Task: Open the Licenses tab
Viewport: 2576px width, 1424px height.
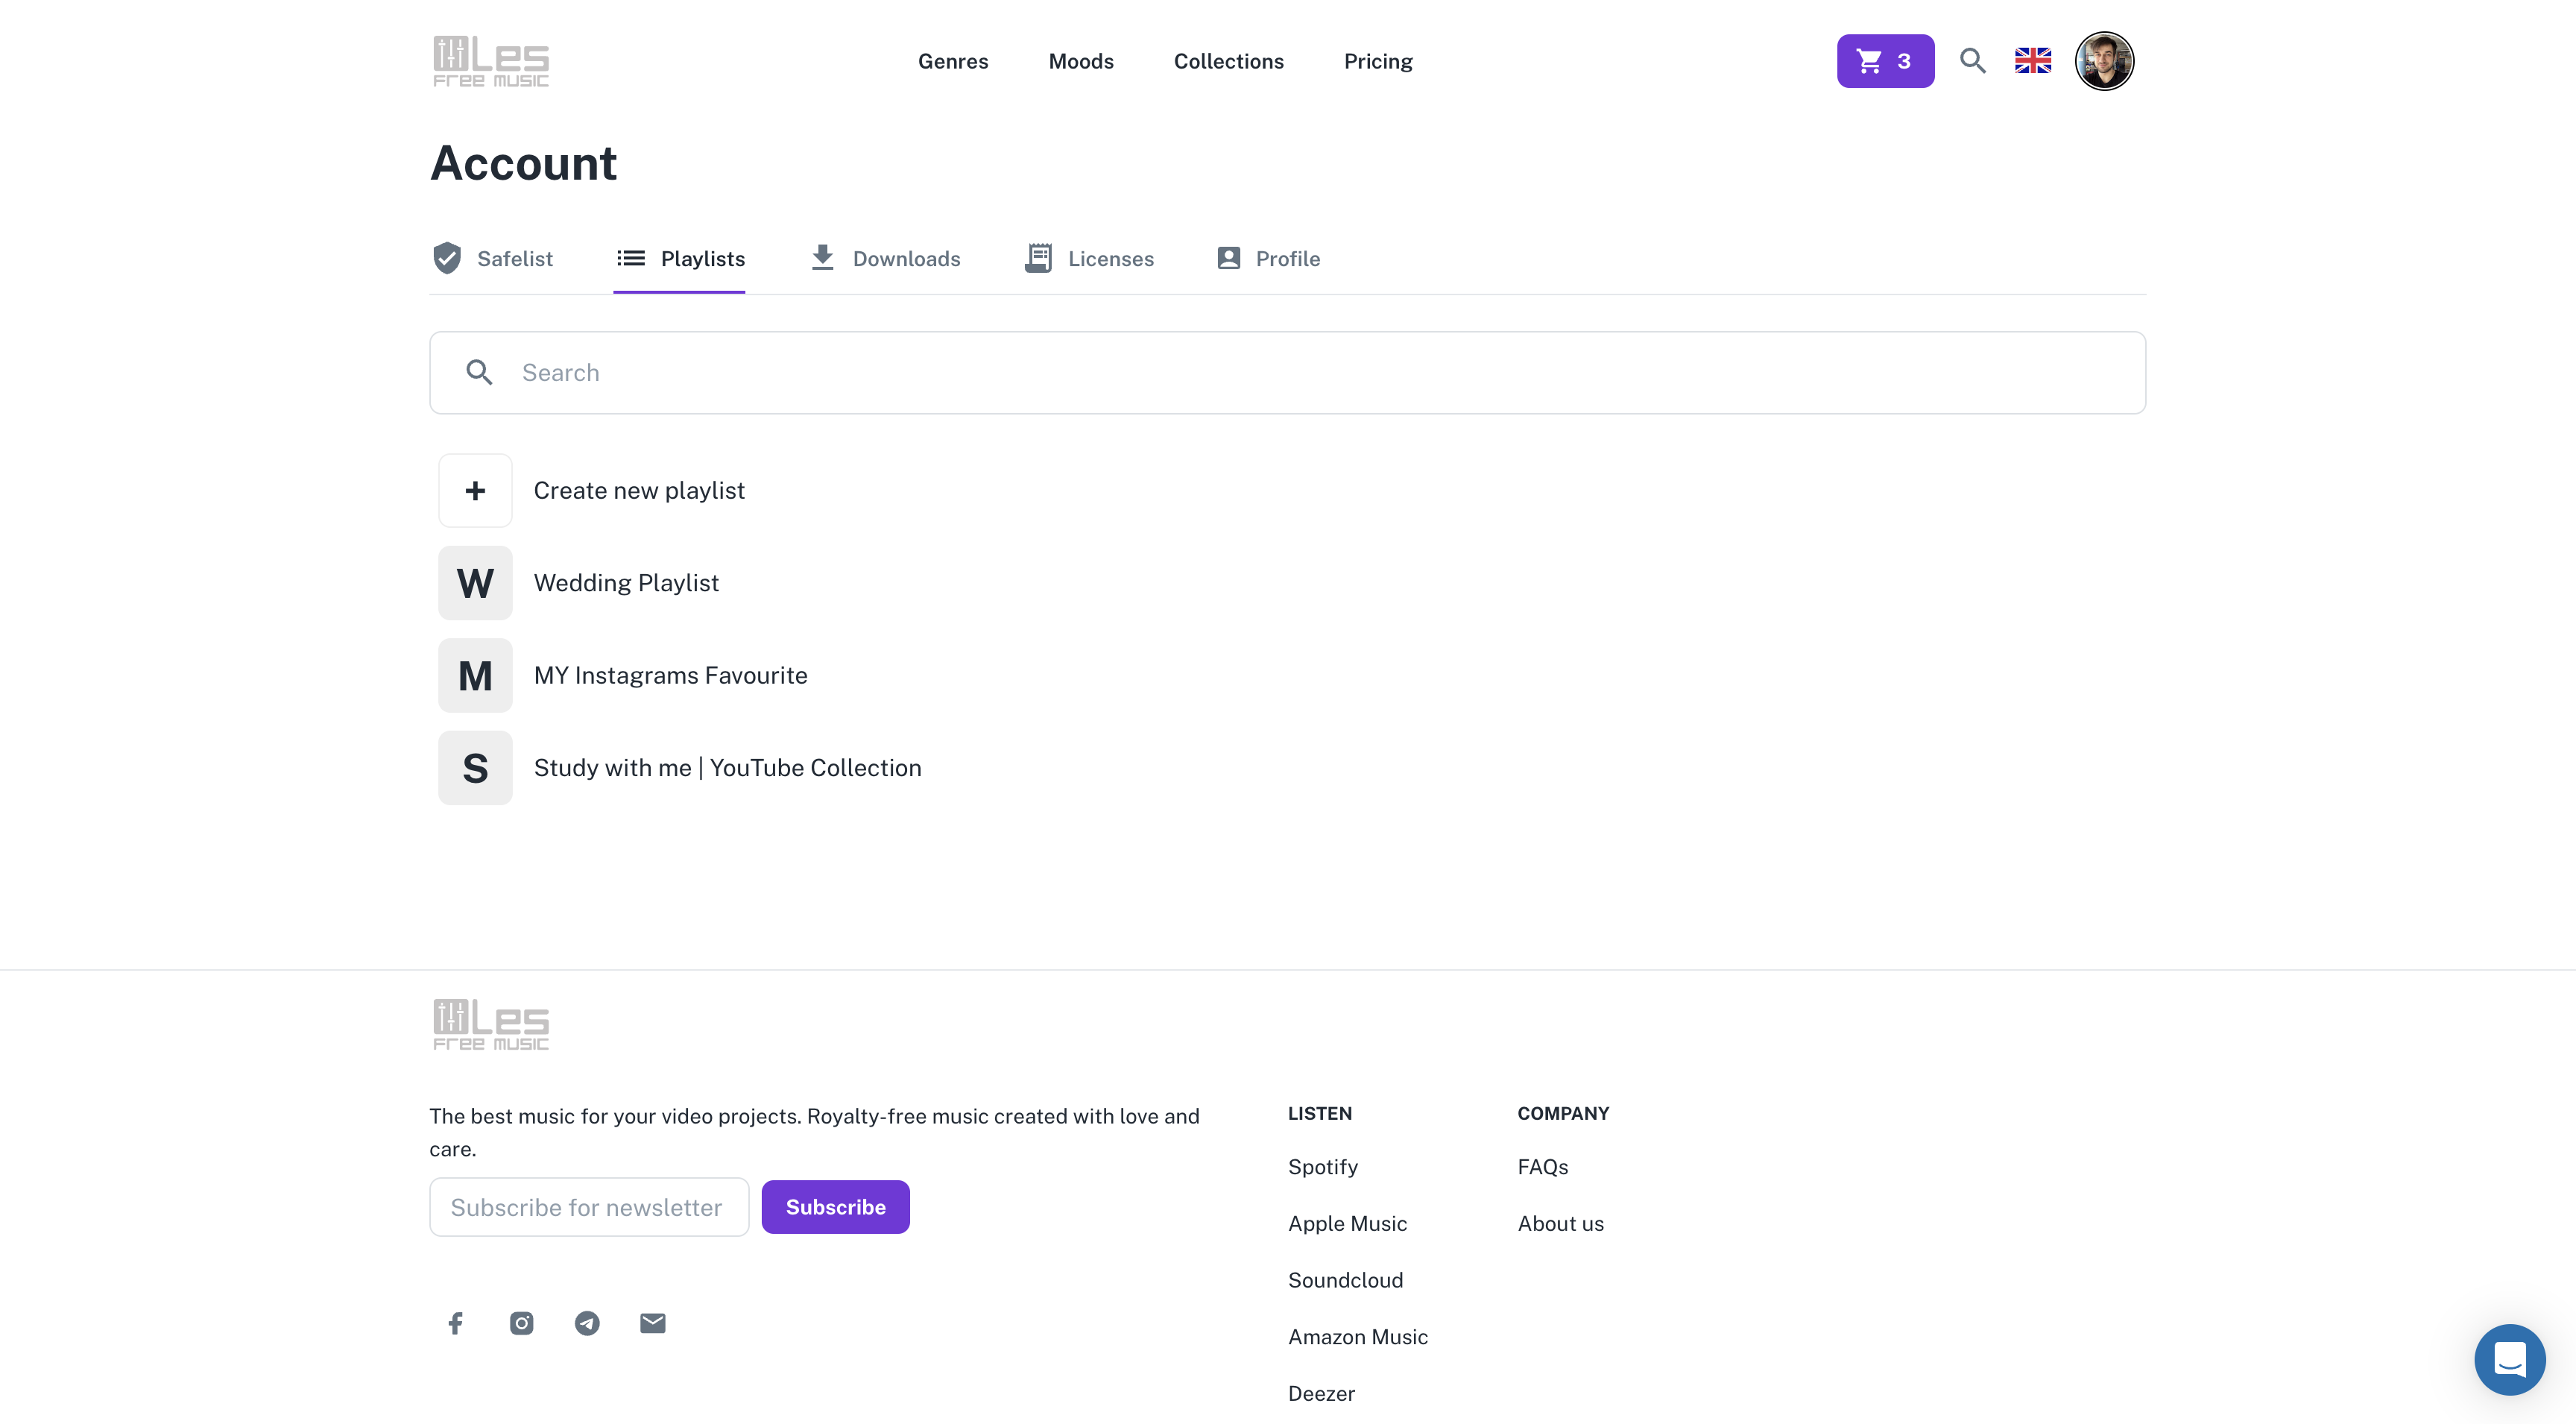Action: coord(1089,258)
